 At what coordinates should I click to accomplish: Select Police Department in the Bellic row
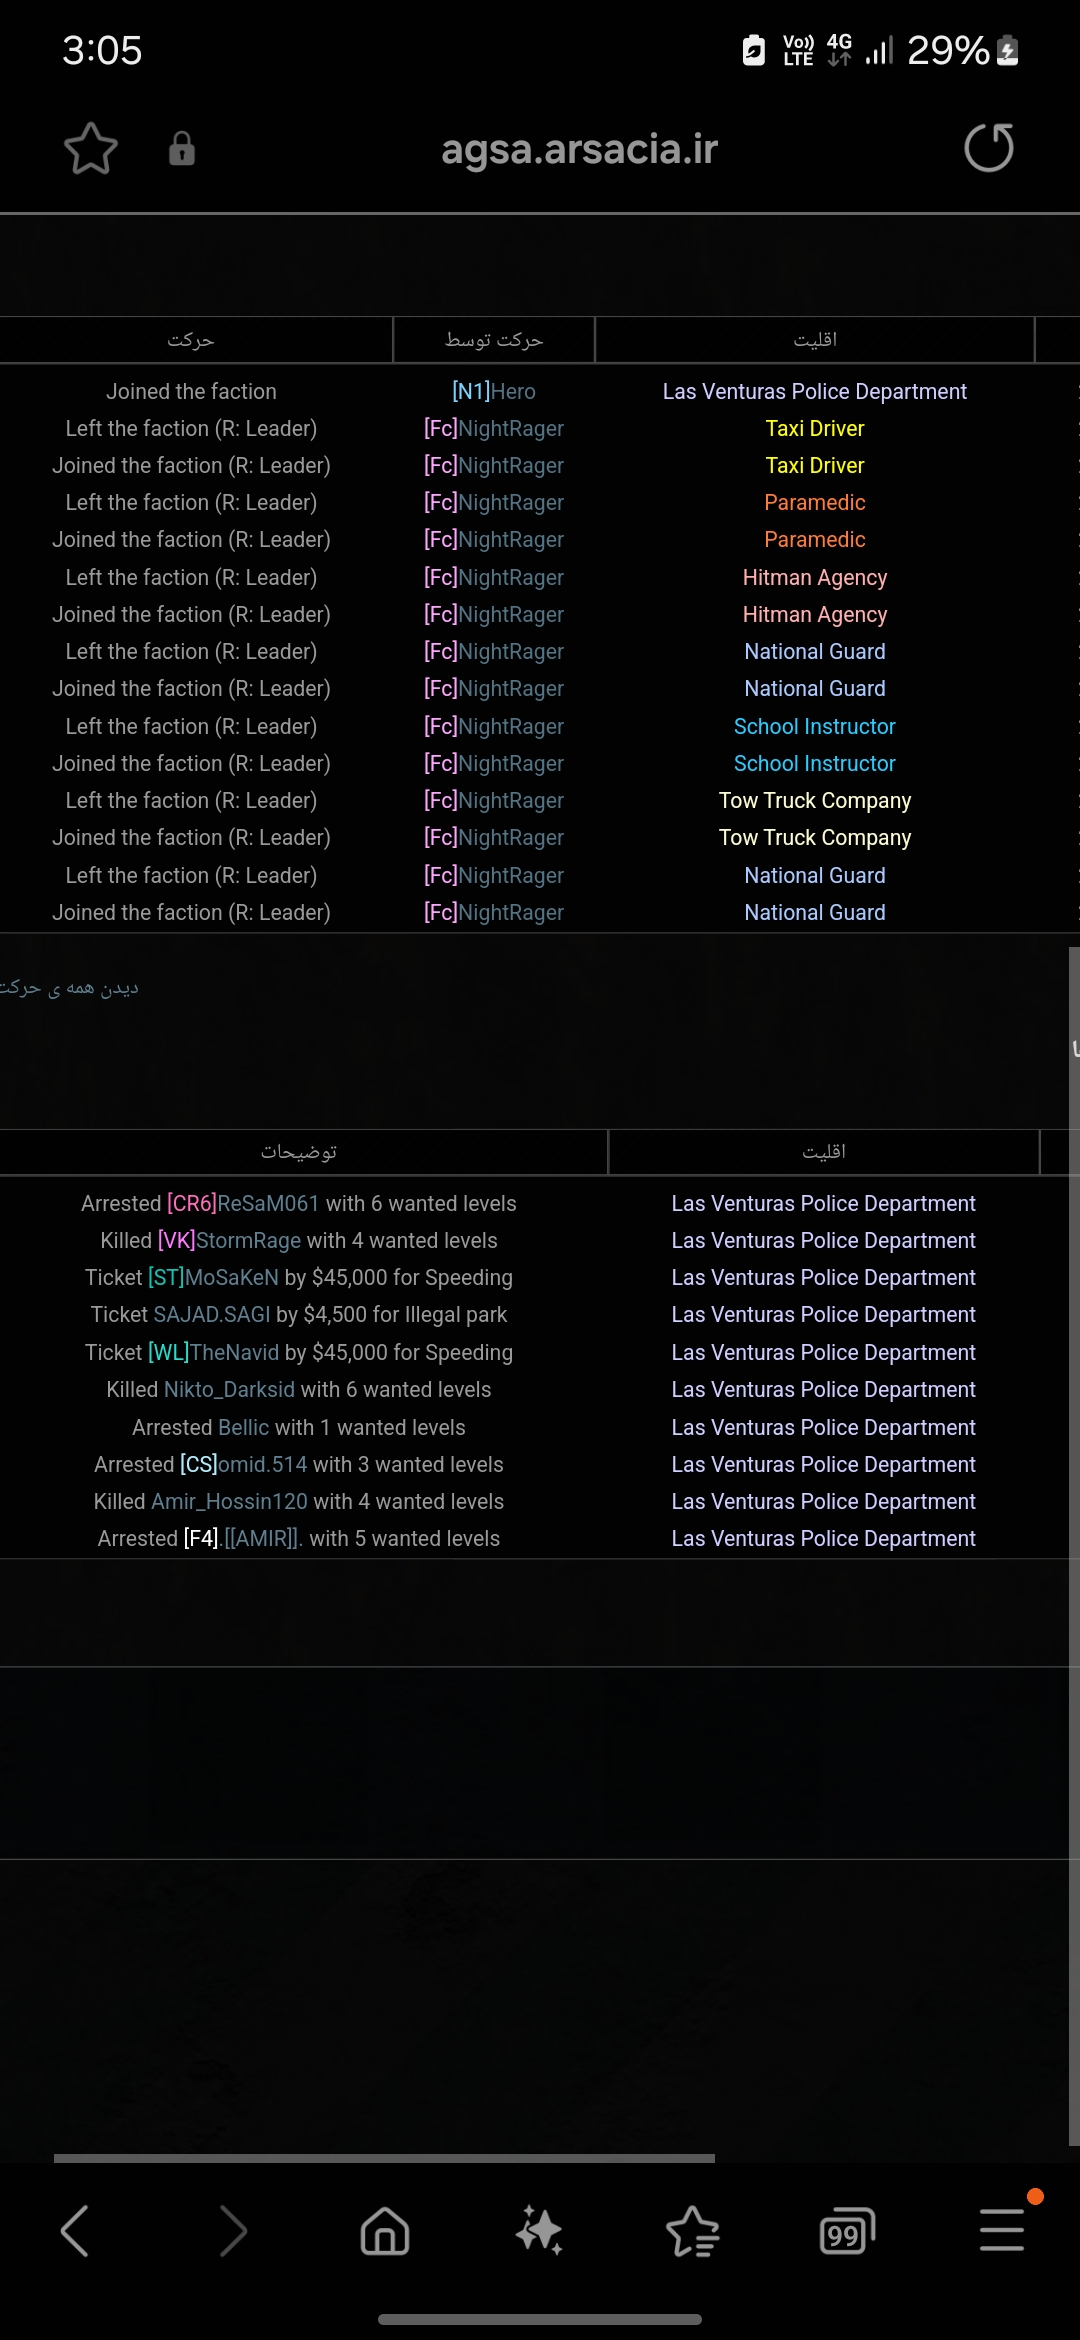point(824,1427)
